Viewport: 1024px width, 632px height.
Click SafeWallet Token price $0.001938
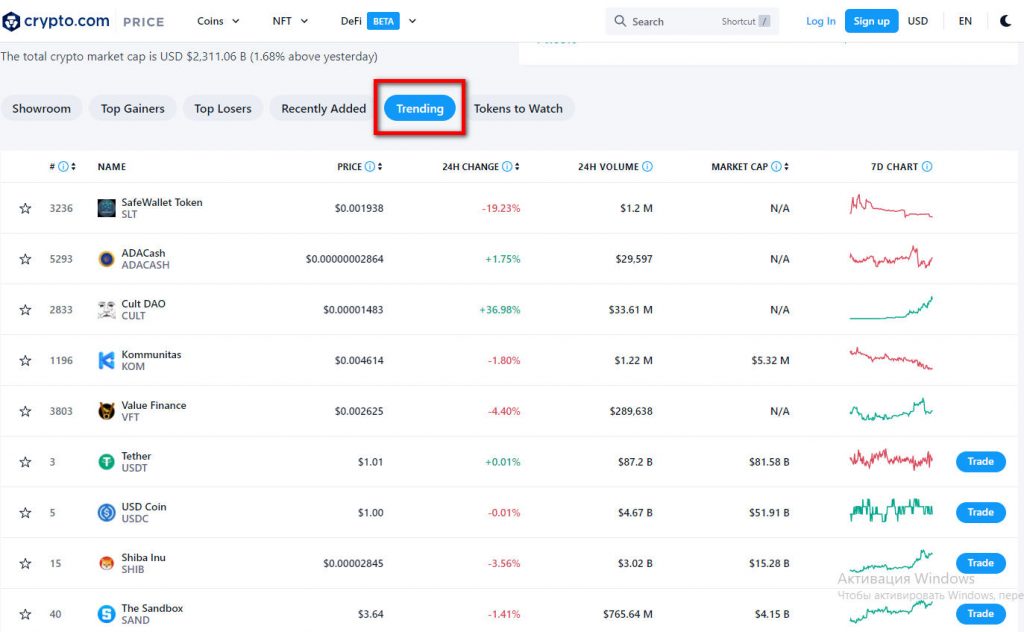click(359, 208)
